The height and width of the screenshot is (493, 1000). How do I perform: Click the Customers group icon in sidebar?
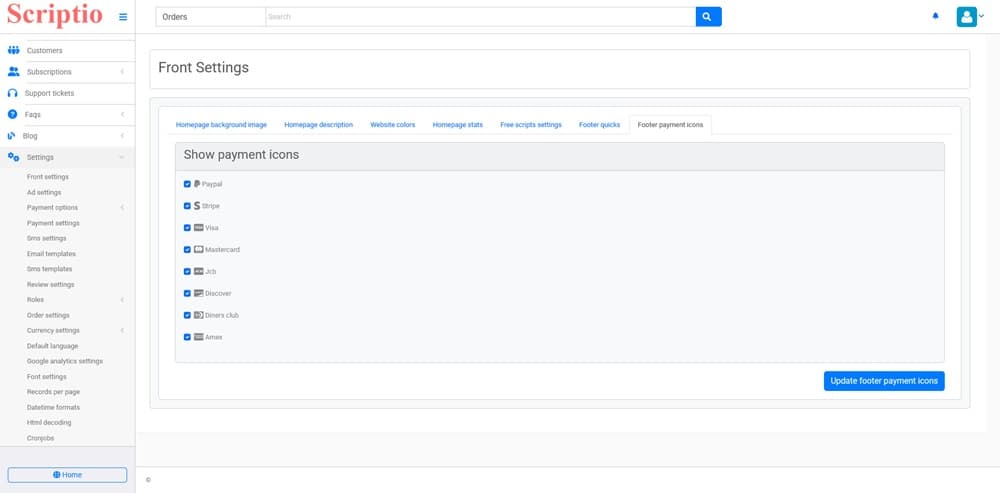click(x=14, y=50)
